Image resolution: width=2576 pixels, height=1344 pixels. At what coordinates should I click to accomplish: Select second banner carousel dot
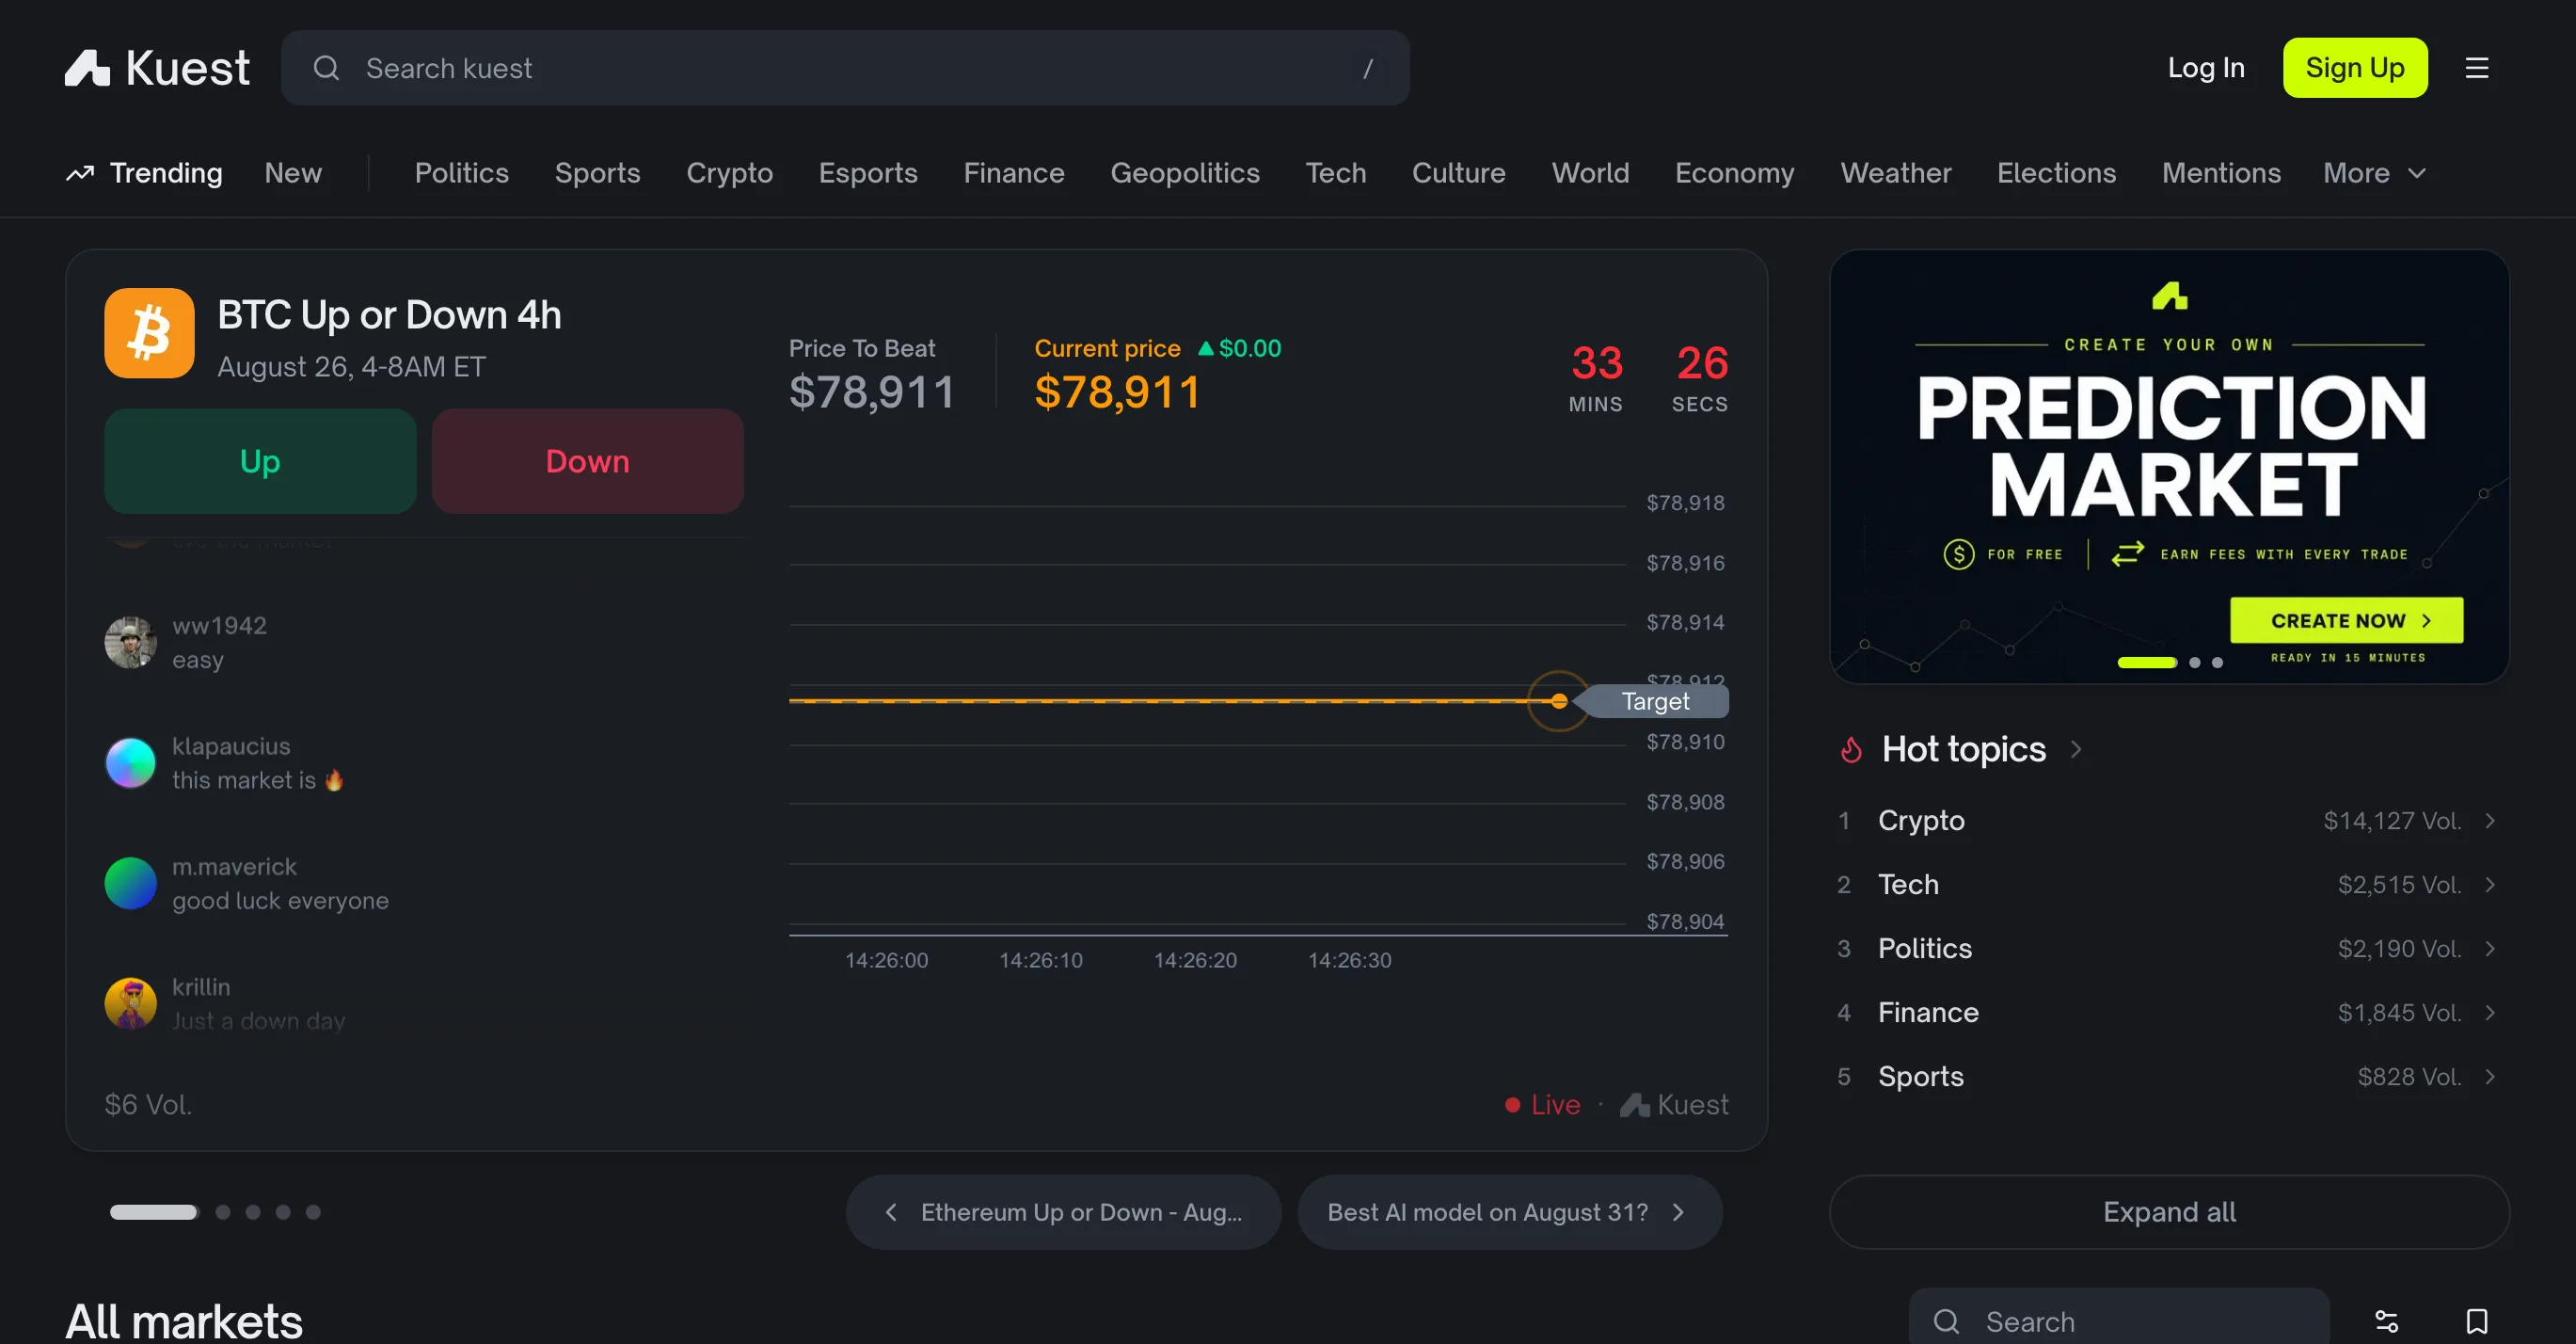[2194, 662]
